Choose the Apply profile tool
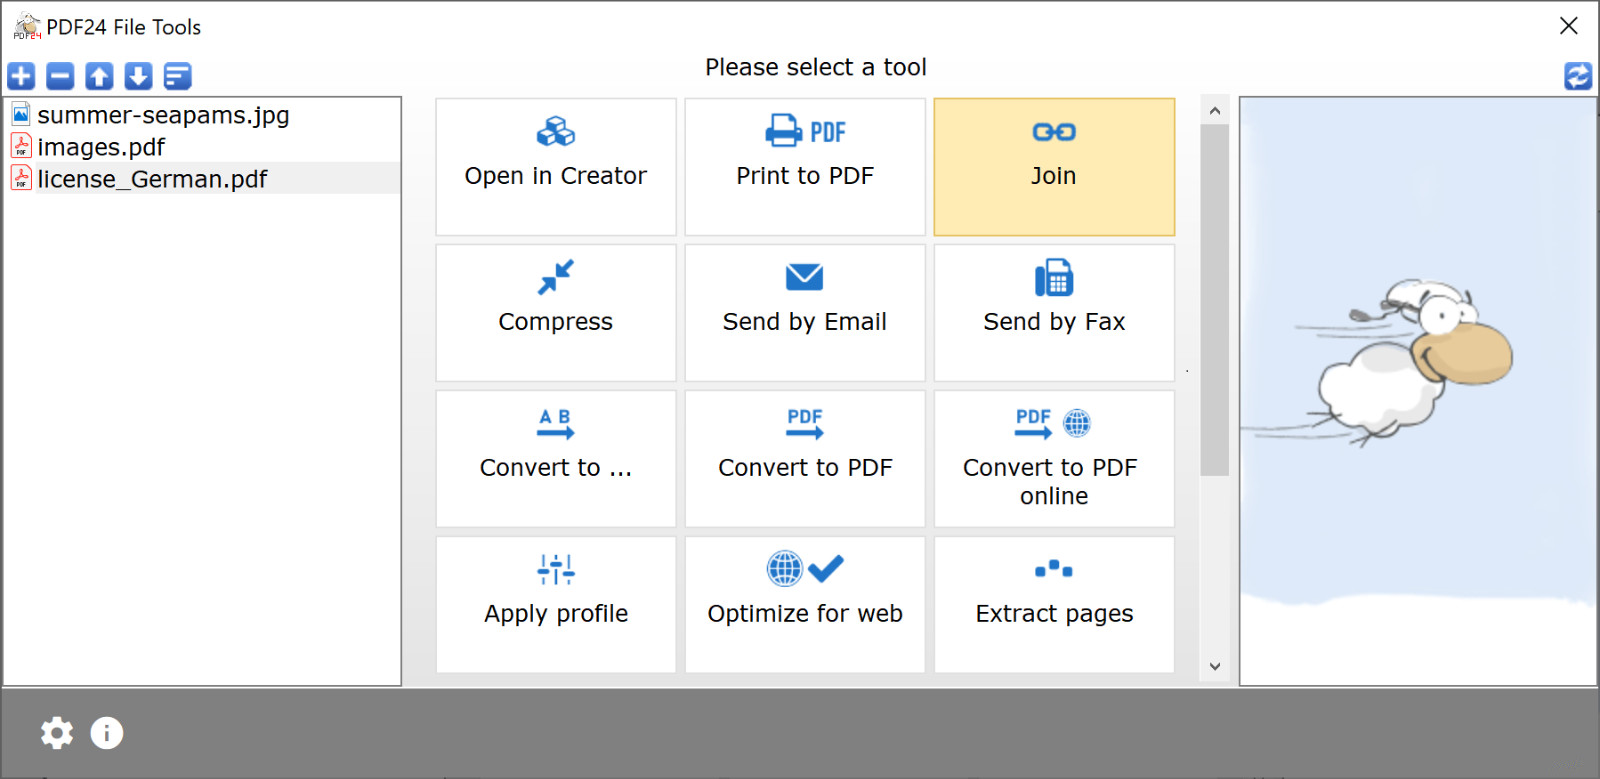The image size is (1600, 779). click(556, 605)
